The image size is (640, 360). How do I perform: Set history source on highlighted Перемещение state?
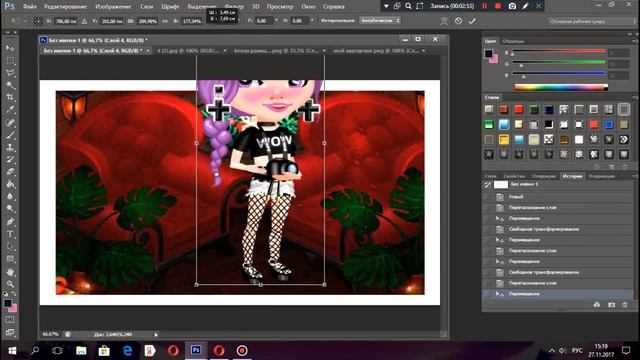[487, 294]
